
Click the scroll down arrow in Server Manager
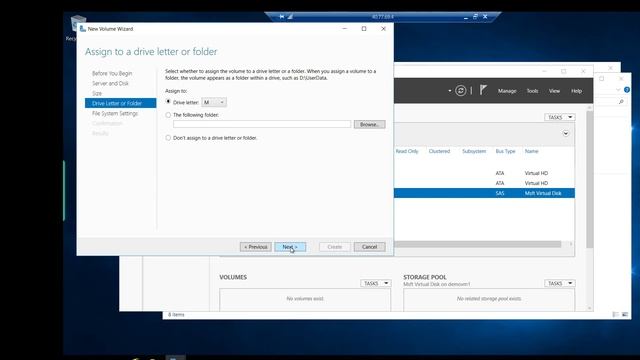590,308
